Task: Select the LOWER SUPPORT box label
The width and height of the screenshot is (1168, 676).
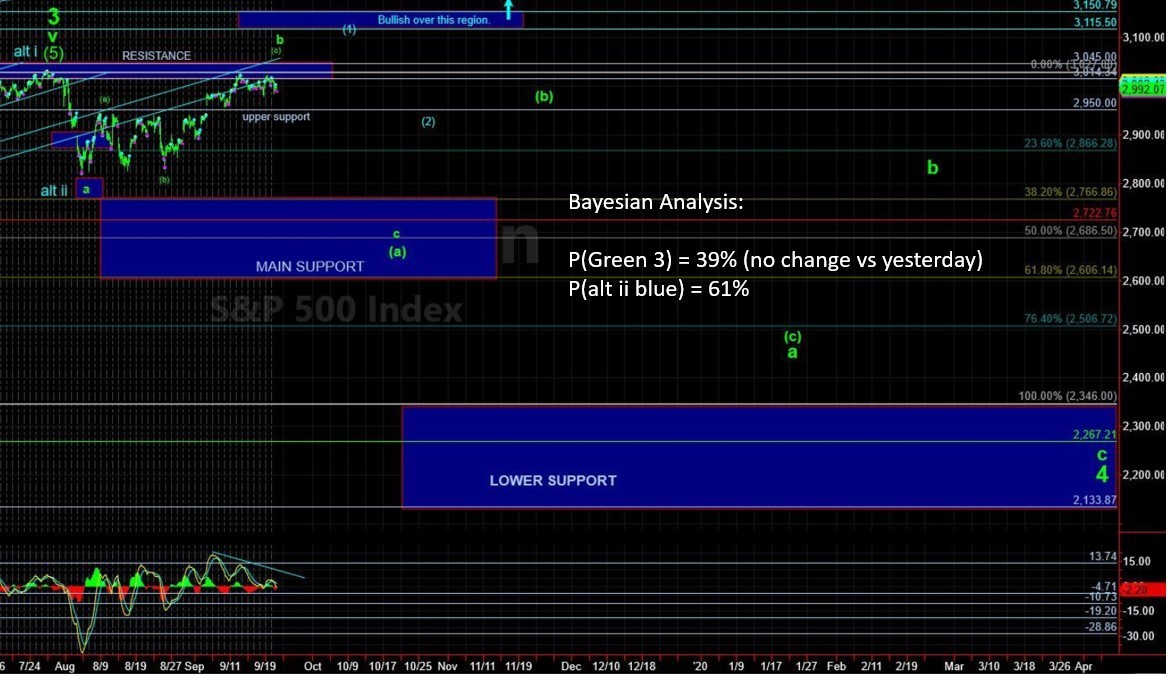Action: pos(553,481)
